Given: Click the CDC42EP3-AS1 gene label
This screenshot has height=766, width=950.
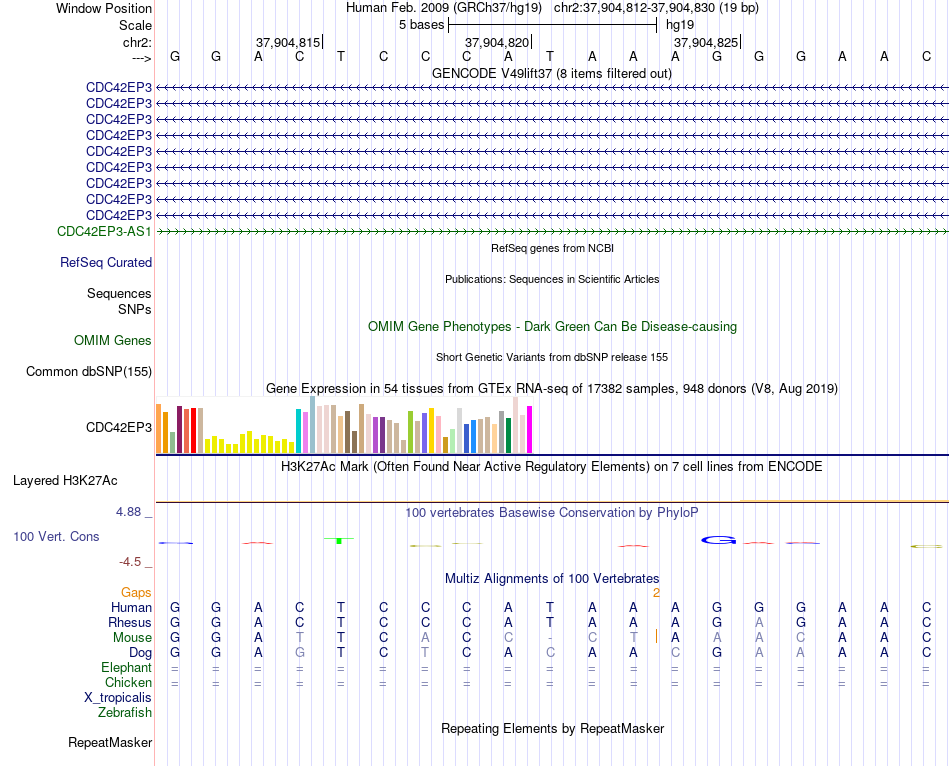Looking at the screenshot, I should (104, 231).
